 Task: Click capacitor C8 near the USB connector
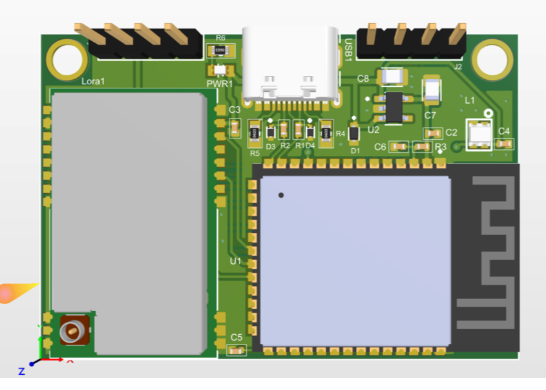[x=392, y=77]
